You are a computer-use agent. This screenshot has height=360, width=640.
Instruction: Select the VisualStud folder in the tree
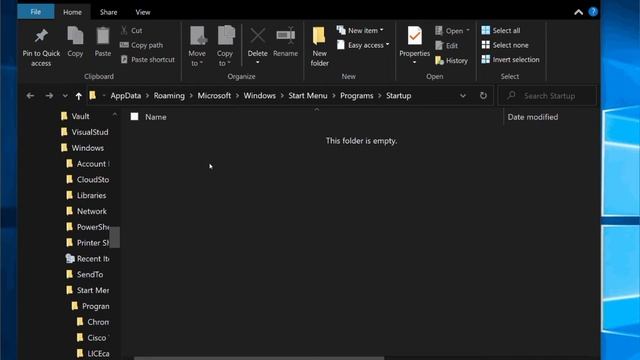coord(84,132)
